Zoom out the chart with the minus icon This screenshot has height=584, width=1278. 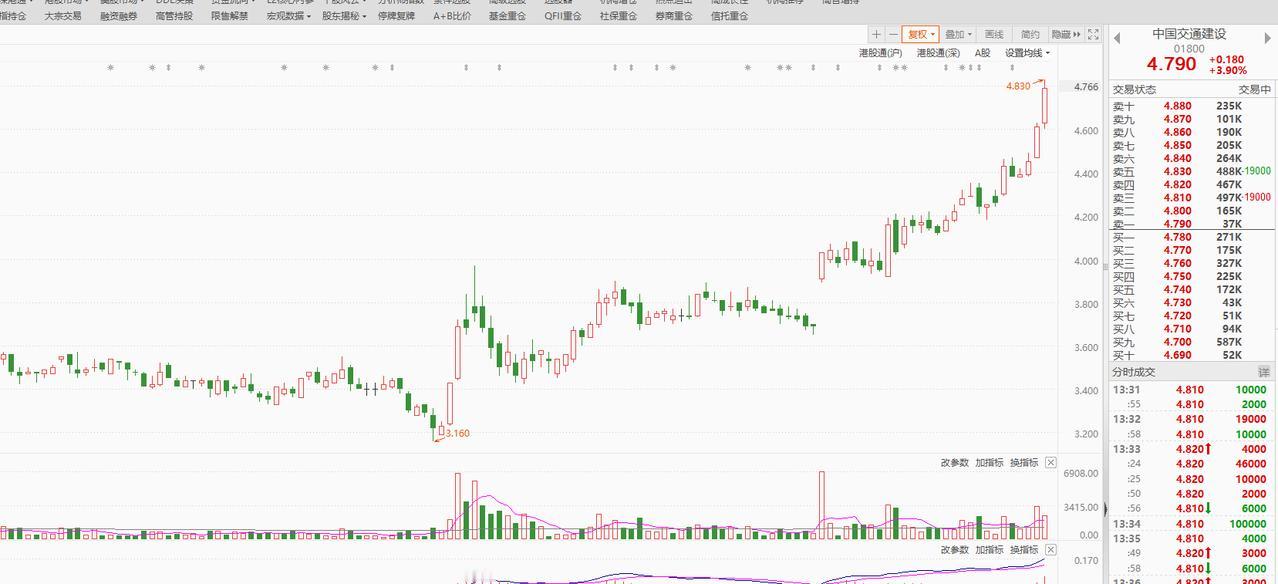click(892, 34)
